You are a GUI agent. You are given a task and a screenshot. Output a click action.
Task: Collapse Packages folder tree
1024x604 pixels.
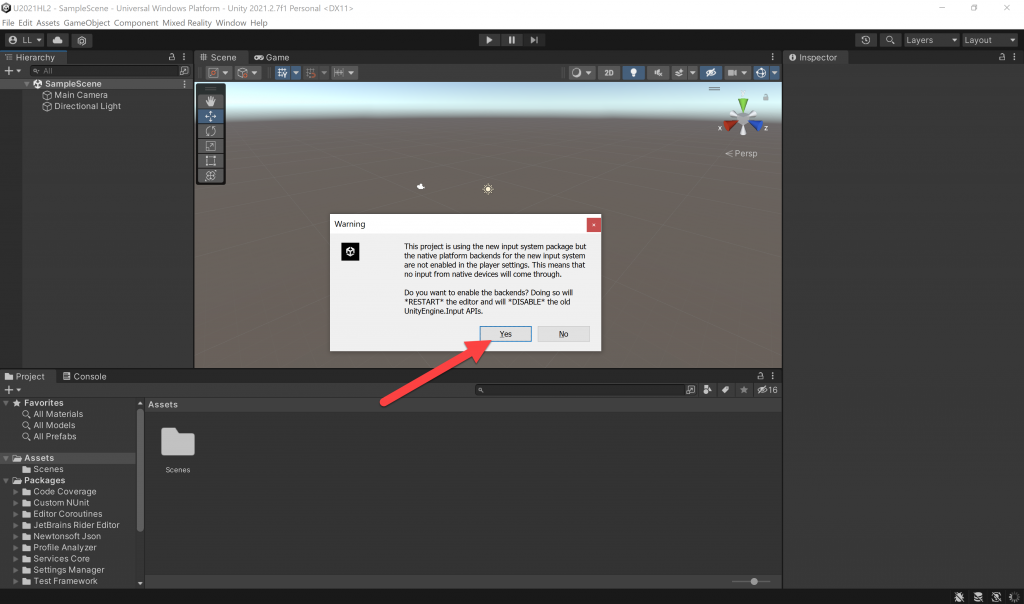(x=7, y=481)
